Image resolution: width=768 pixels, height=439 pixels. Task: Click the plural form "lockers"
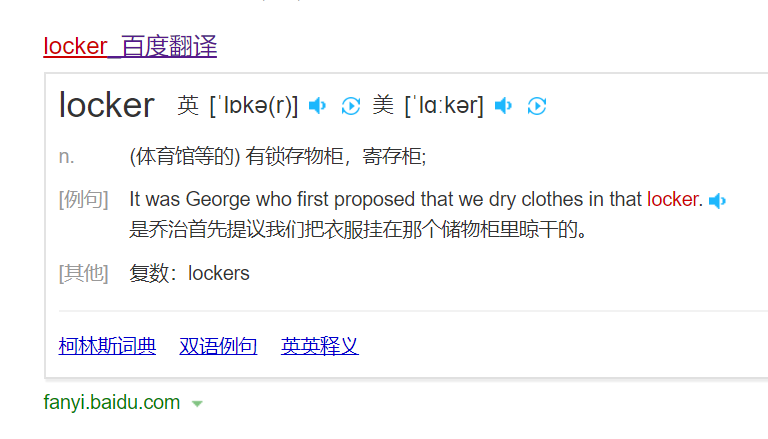[219, 273]
